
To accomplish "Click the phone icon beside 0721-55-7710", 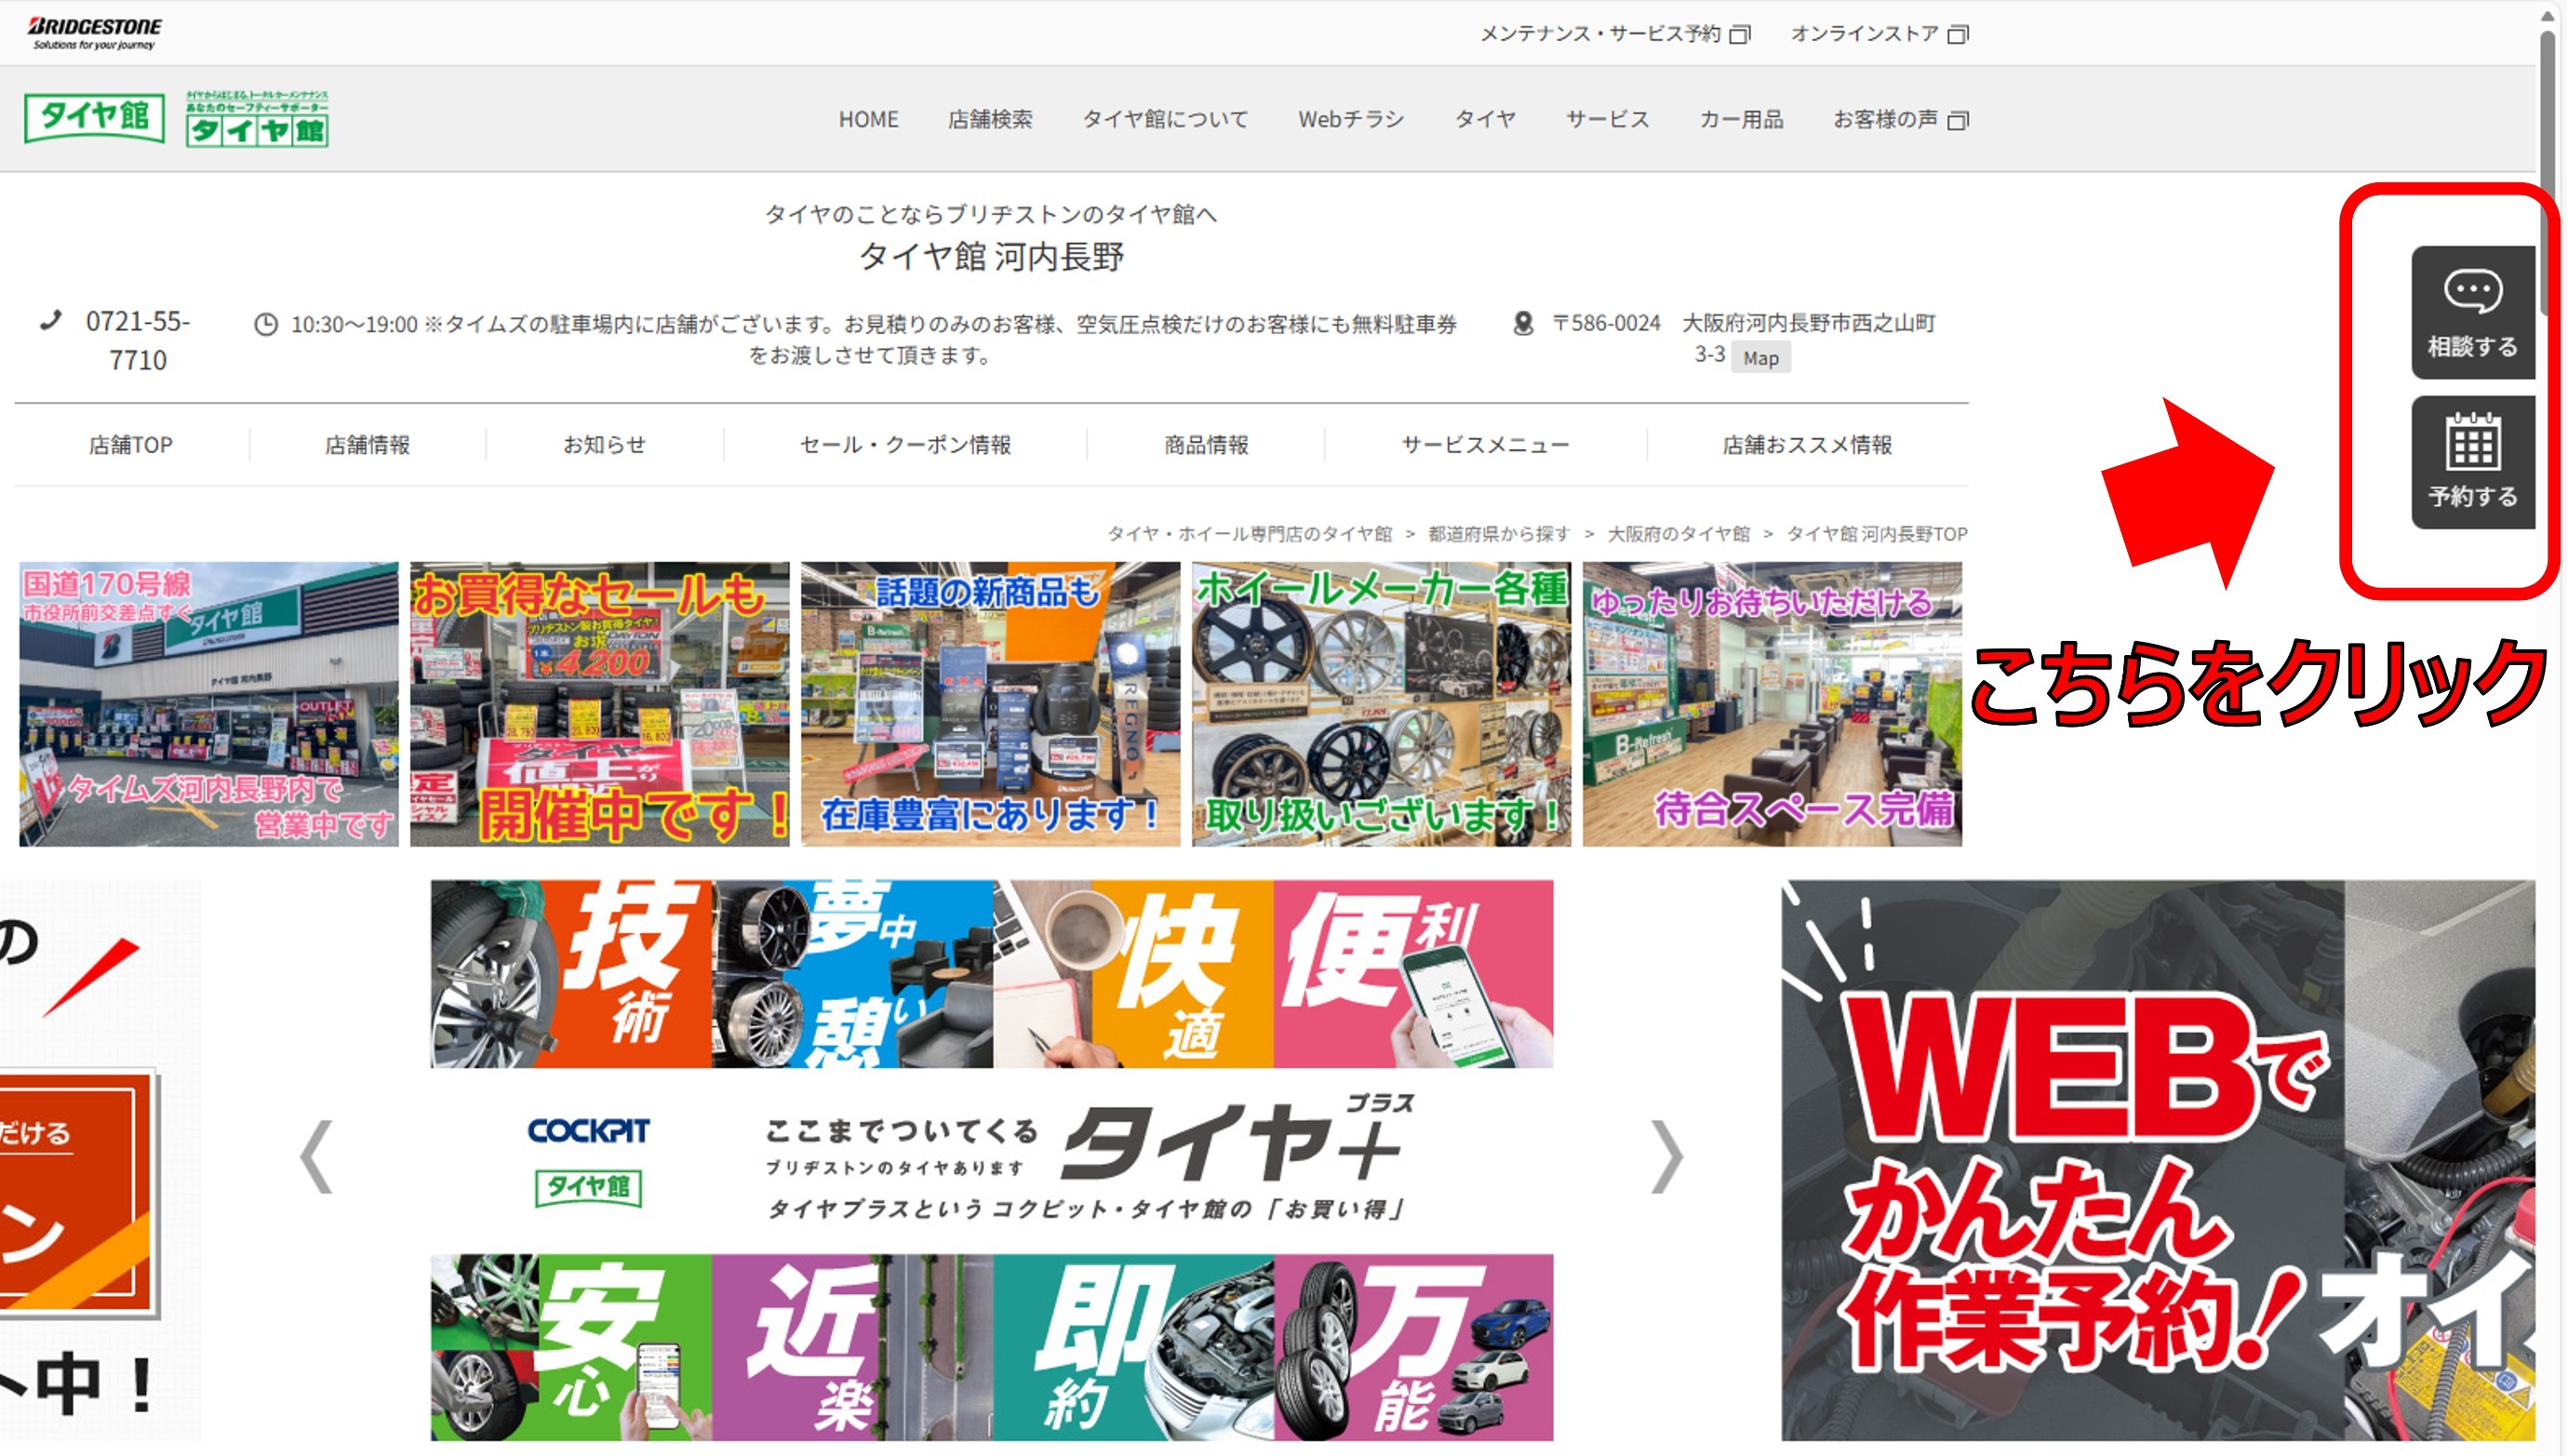I will coord(51,321).
